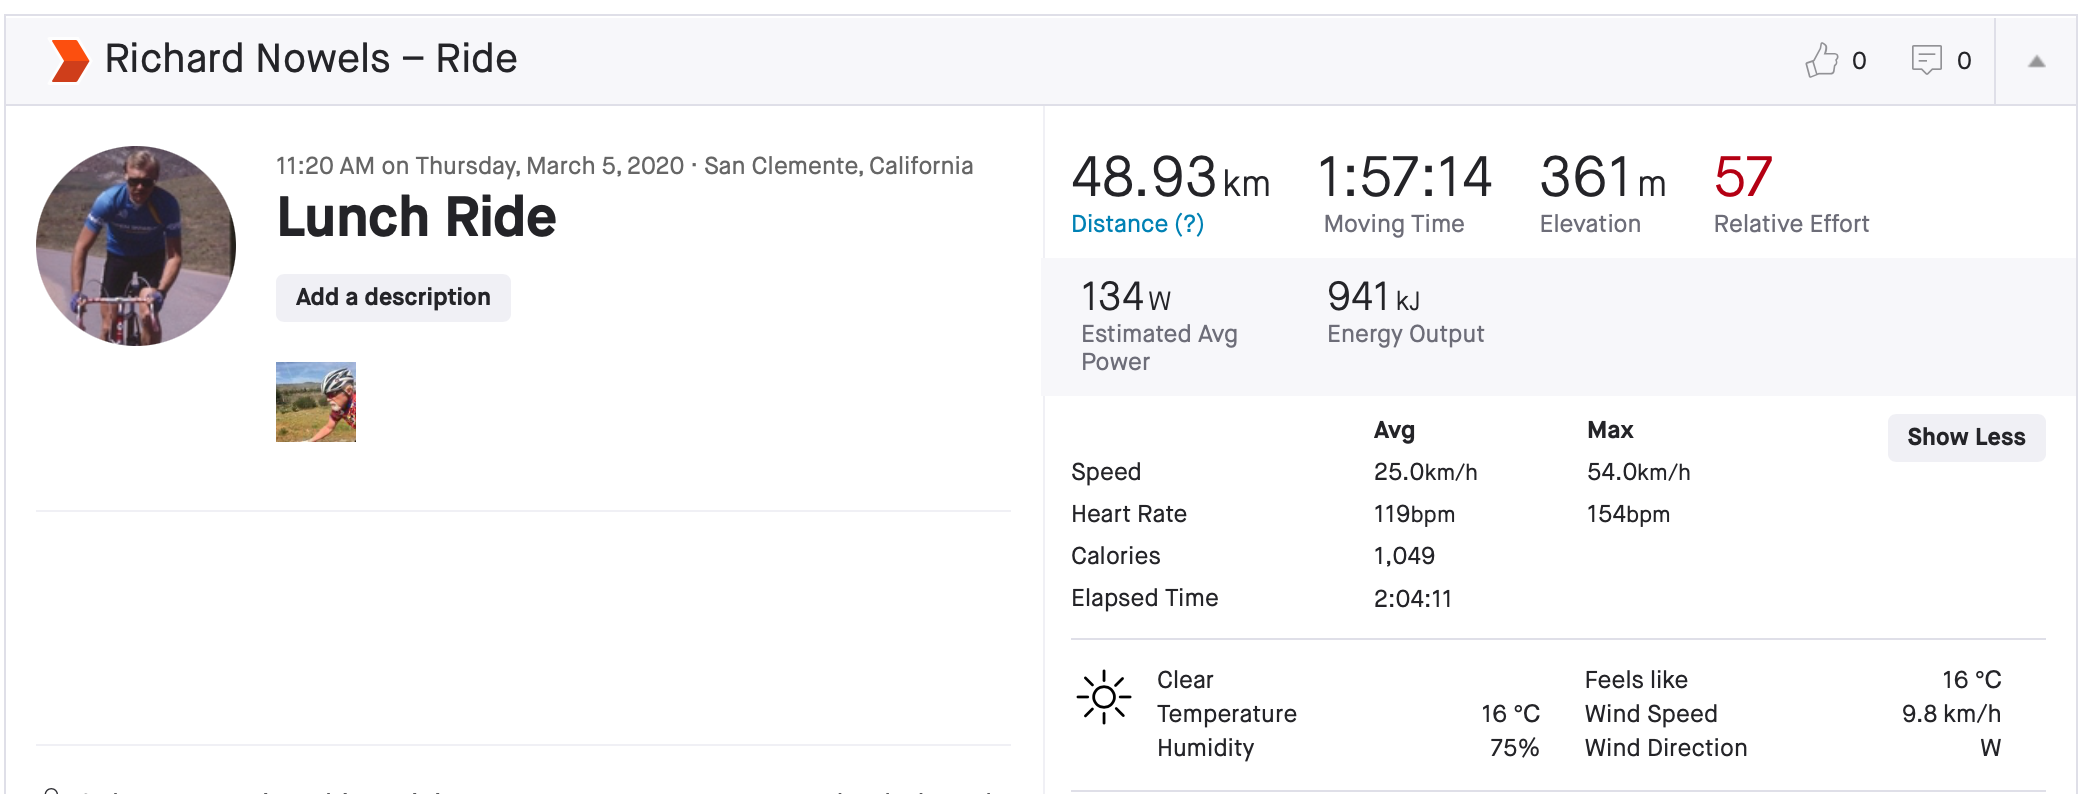Open the Distance (?) help link
The height and width of the screenshot is (794, 2082).
(x=1137, y=224)
